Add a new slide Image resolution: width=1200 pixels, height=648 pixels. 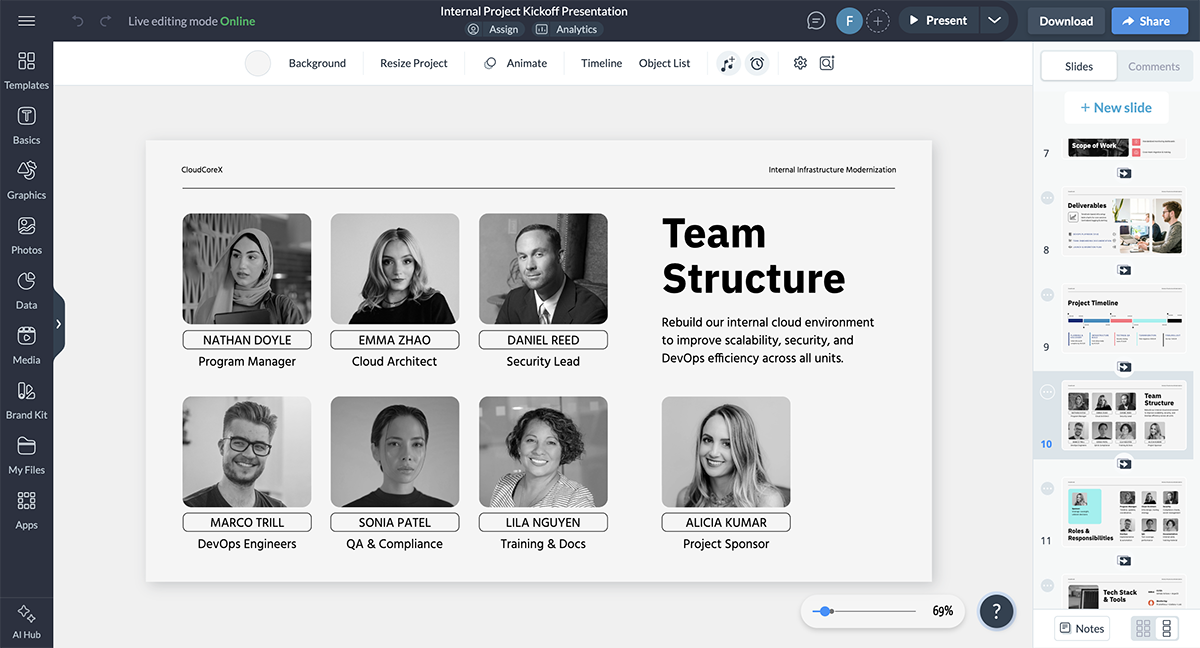[x=1115, y=108]
